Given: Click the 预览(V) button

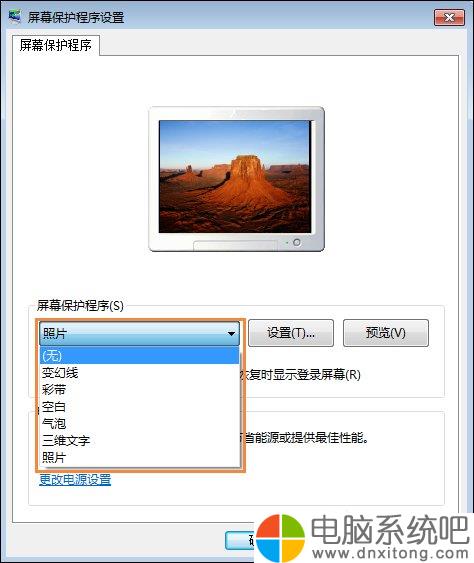Looking at the screenshot, I should coord(386,333).
